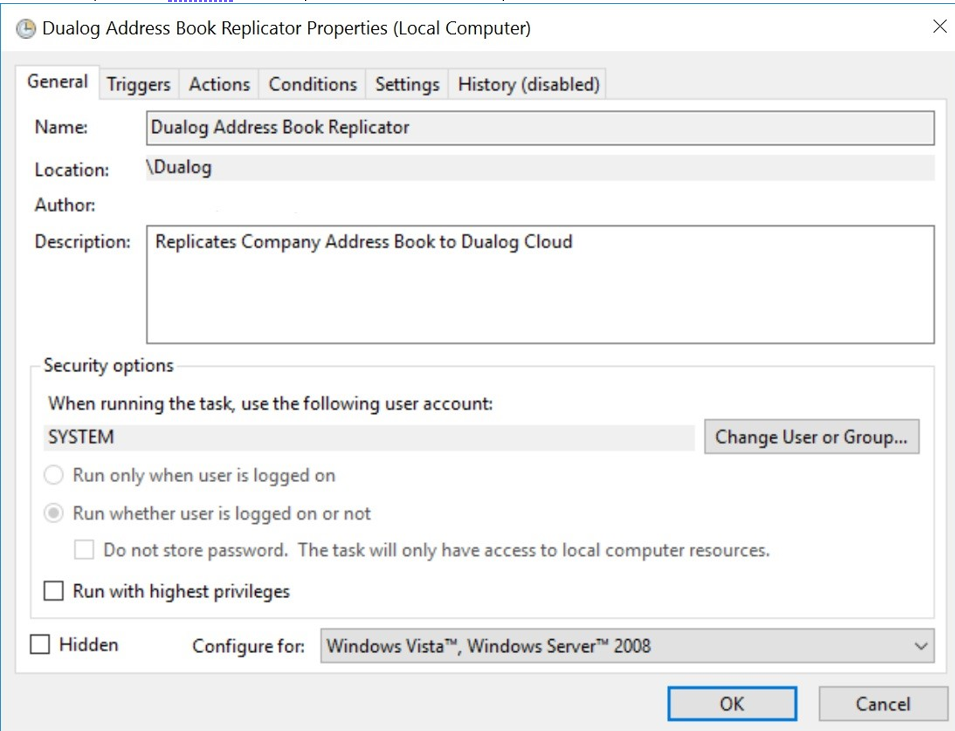Click the SYSTEM user account field

point(369,437)
